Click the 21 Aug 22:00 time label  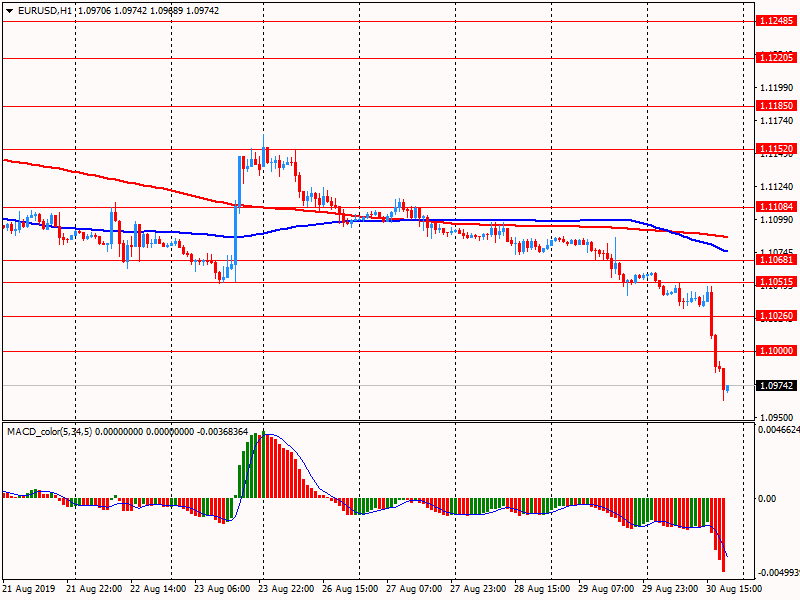[94, 589]
